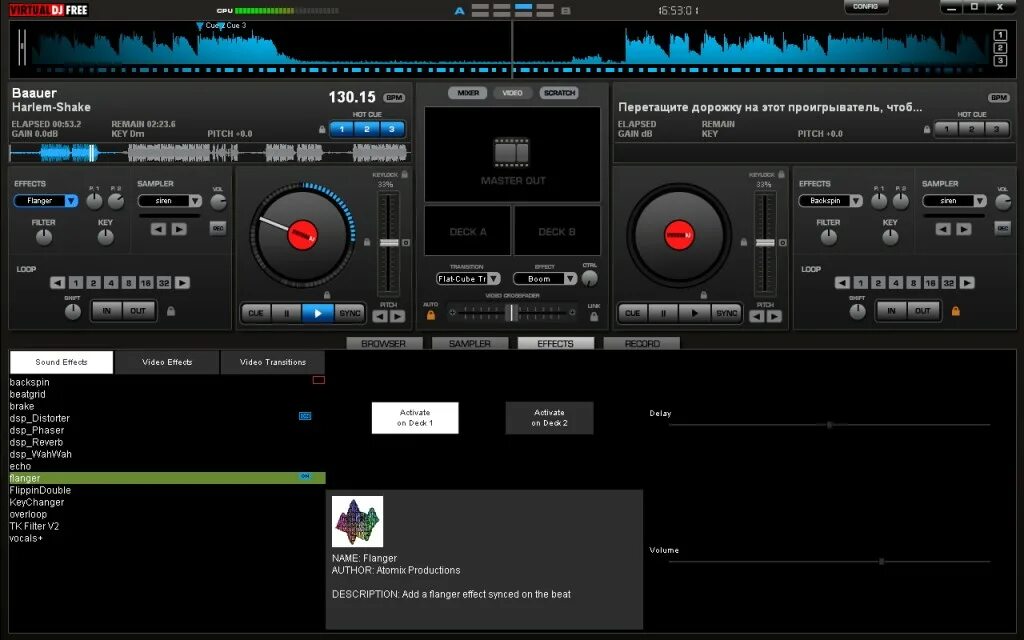Viewport: 1024px width, 640px height.
Task: Set left deck loop to 16 beats
Action: point(146,283)
